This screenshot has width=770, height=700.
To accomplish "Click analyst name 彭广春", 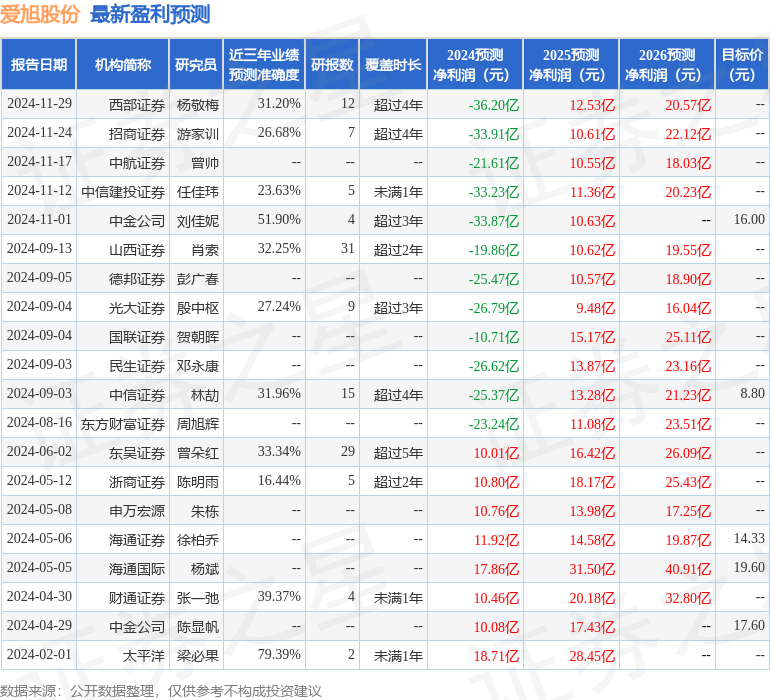I will coord(198,279).
